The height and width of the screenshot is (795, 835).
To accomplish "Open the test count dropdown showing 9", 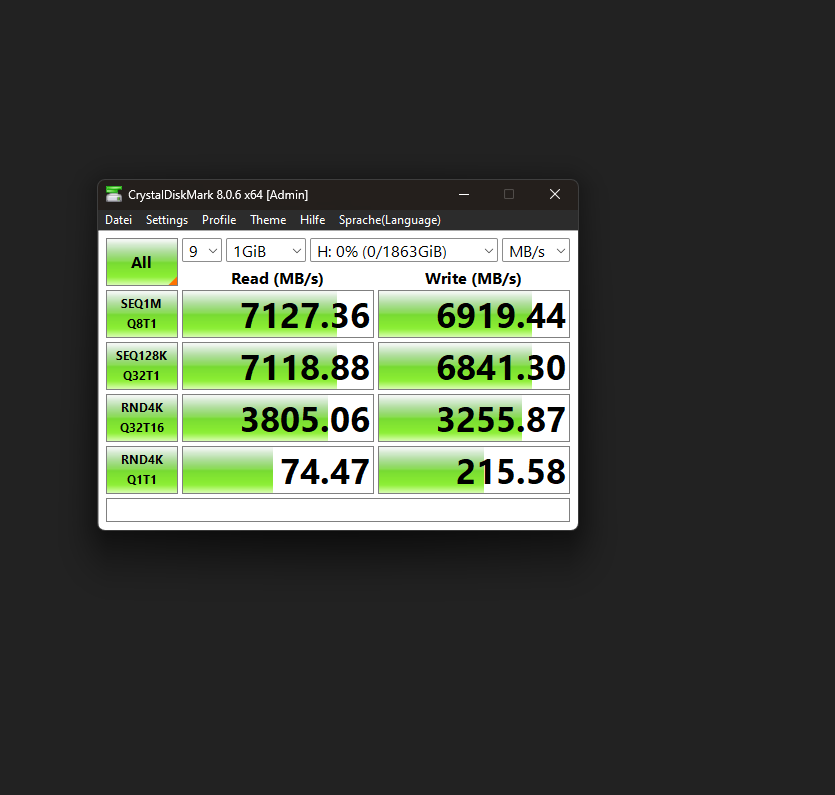I will 202,250.
